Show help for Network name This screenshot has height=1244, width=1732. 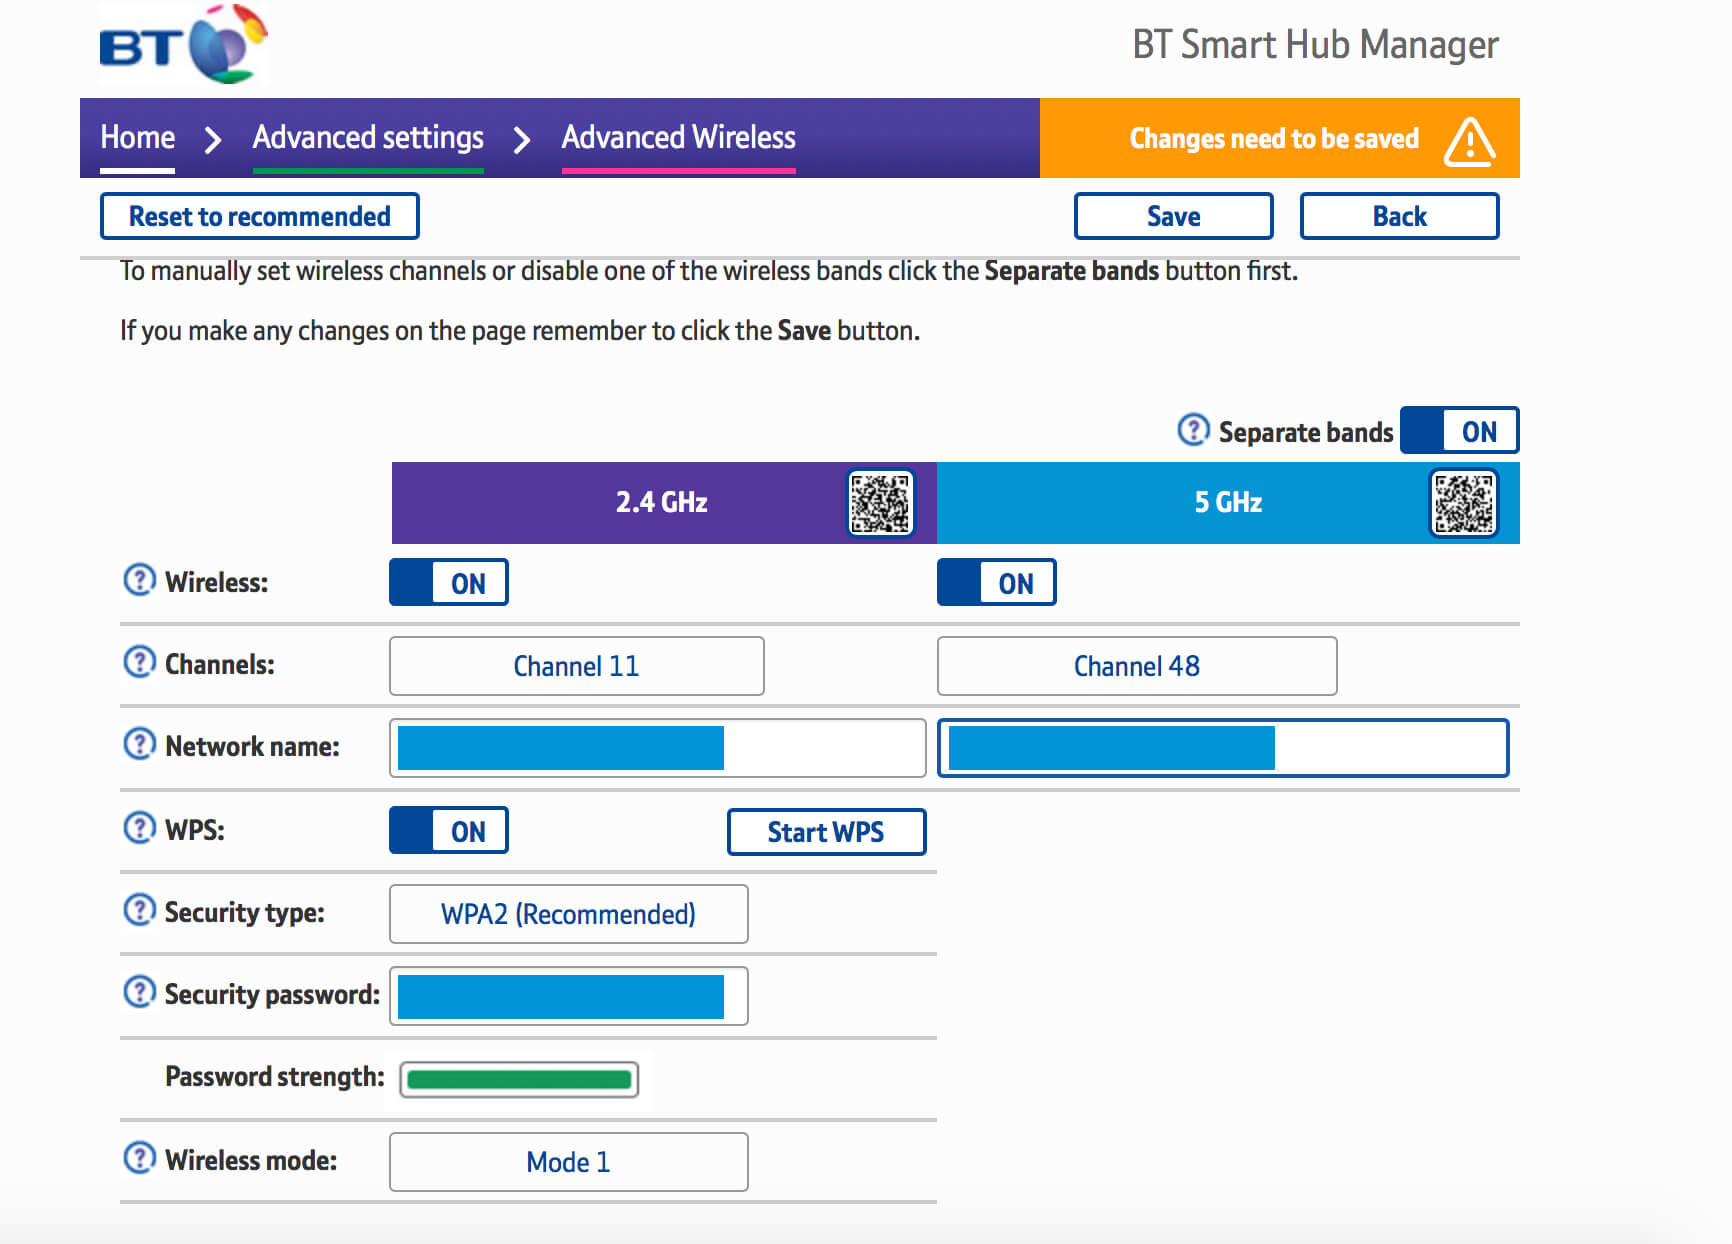pyautogui.click(x=139, y=744)
